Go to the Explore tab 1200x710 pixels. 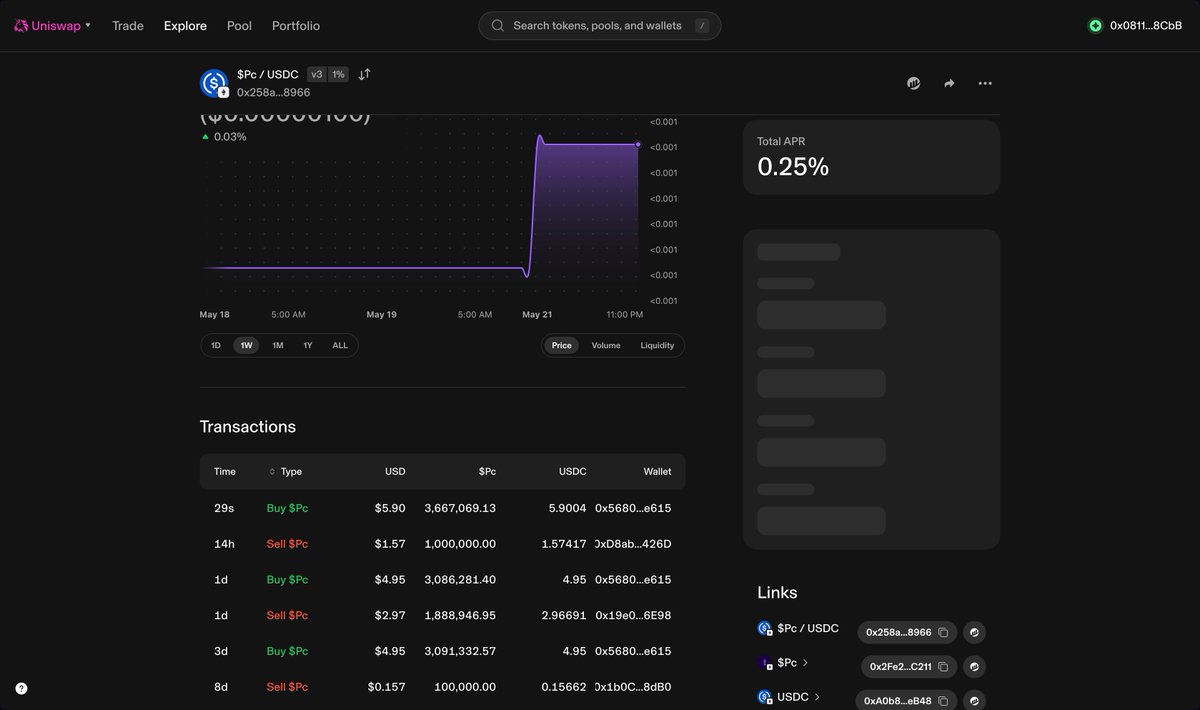185,26
